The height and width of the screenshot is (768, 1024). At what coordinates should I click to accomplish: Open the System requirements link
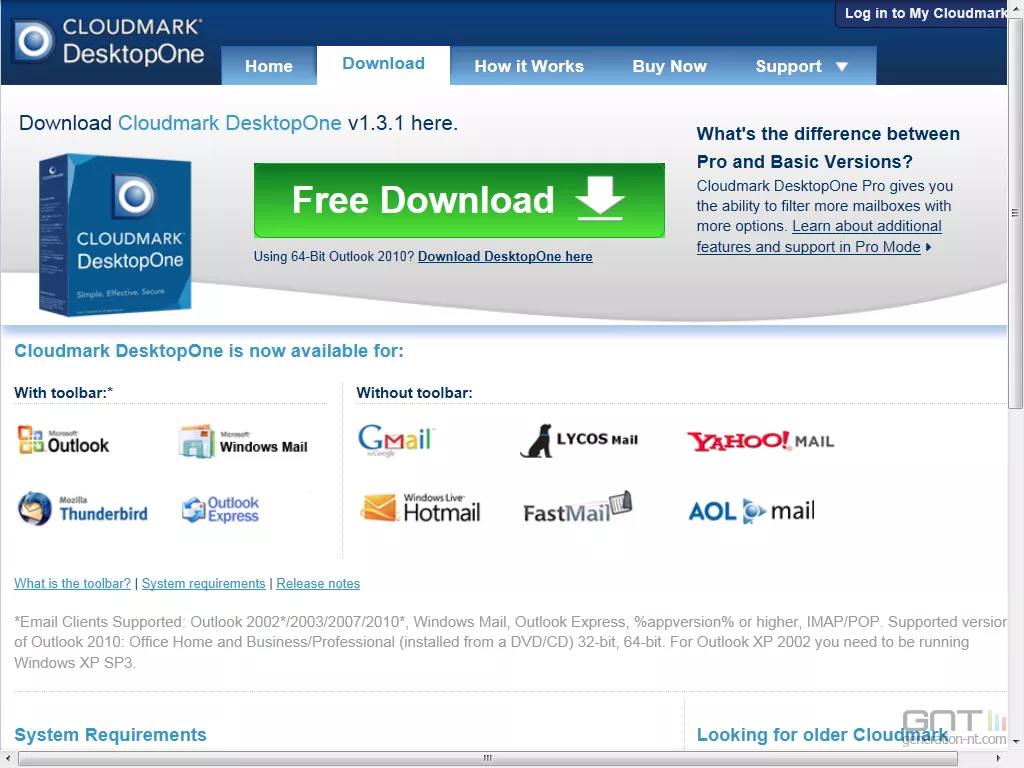(x=204, y=583)
